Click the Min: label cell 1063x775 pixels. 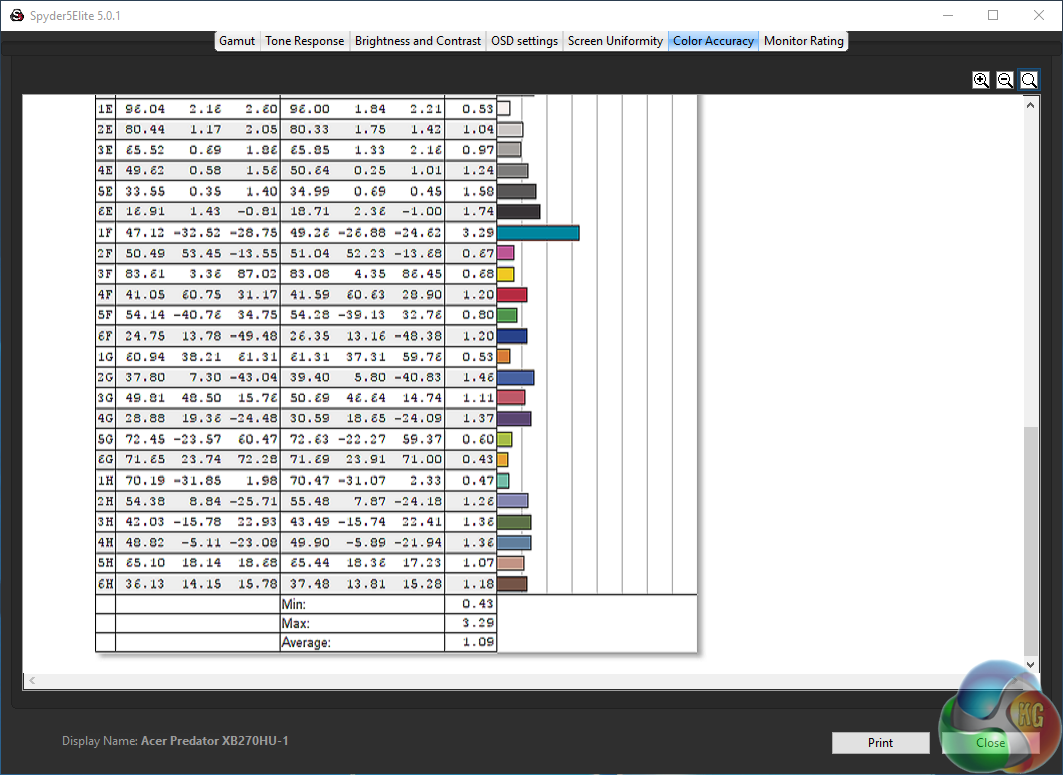click(x=362, y=603)
